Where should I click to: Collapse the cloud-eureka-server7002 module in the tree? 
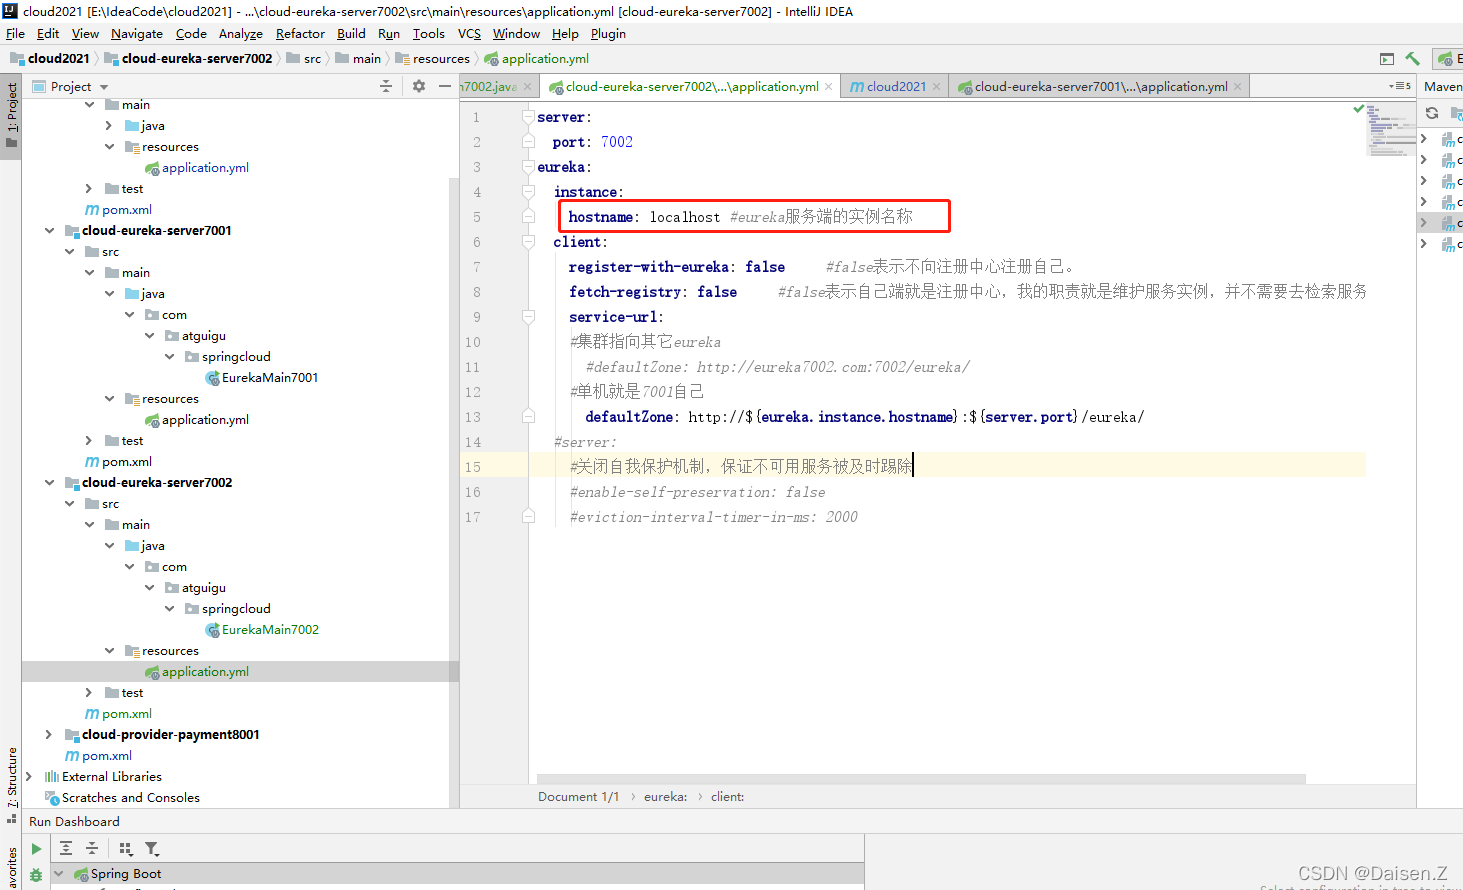pos(50,483)
